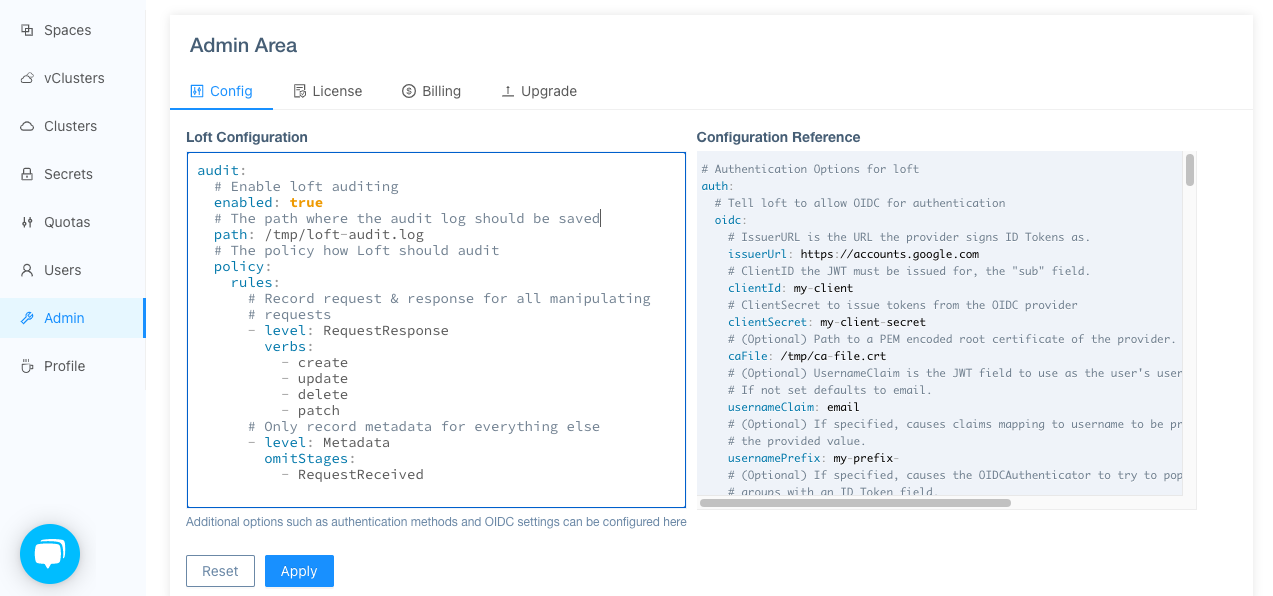The image size is (1273, 596).
Task: Click the 'policy:' line in editor
Action: pyautogui.click(x=243, y=266)
